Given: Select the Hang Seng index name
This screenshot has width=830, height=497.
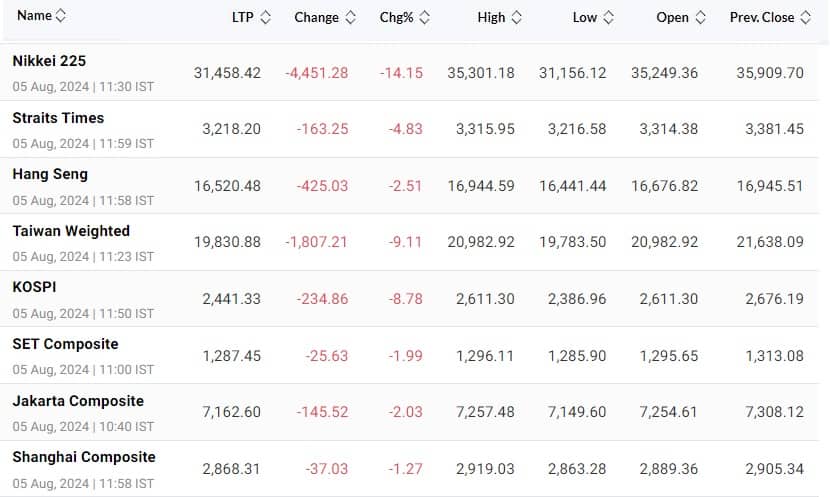Looking at the screenshot, I should click(50, 174).
